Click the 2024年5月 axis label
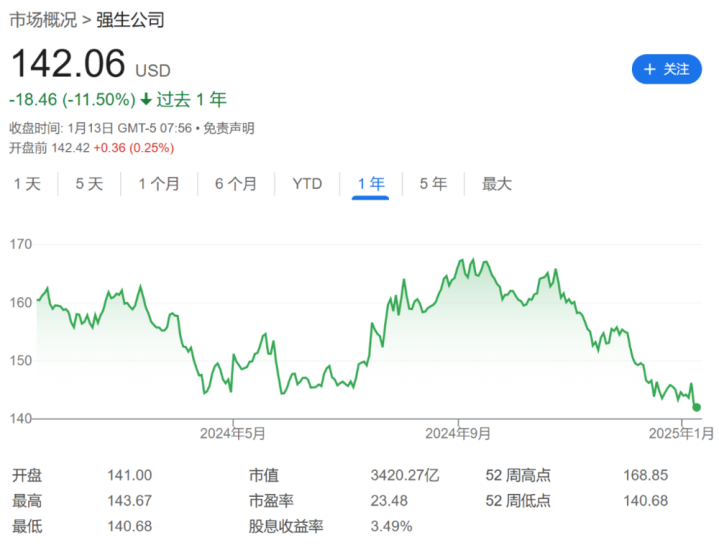Viewport: 719px width, 553px height. 232,433
